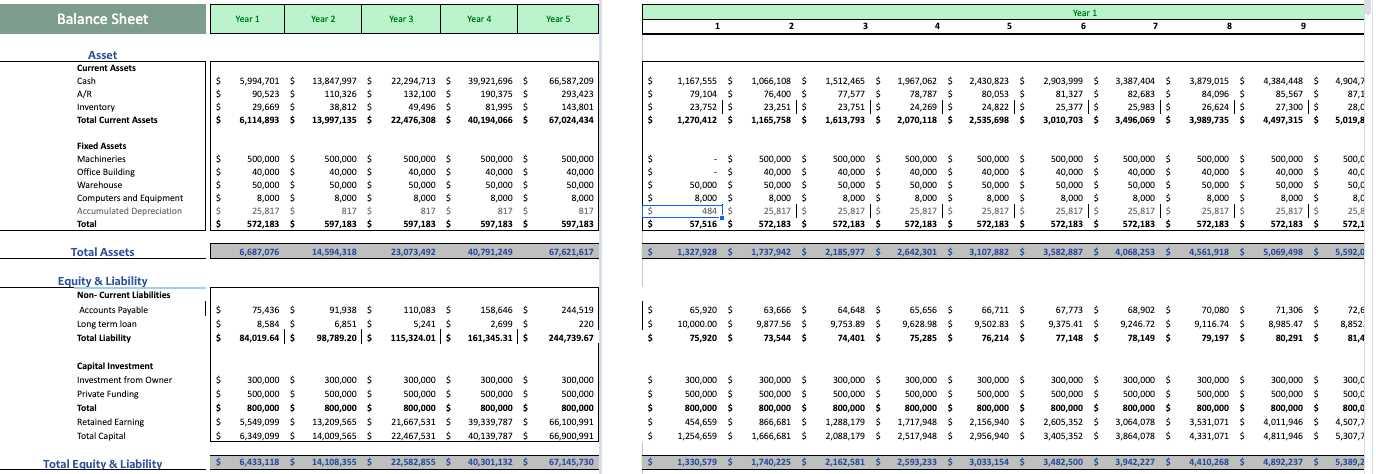Image resolution: width=1376 pixels, height=474 pixels.
Task: Select monthly current assets total 3,010,703
Action: click(x=1070, y=120)
